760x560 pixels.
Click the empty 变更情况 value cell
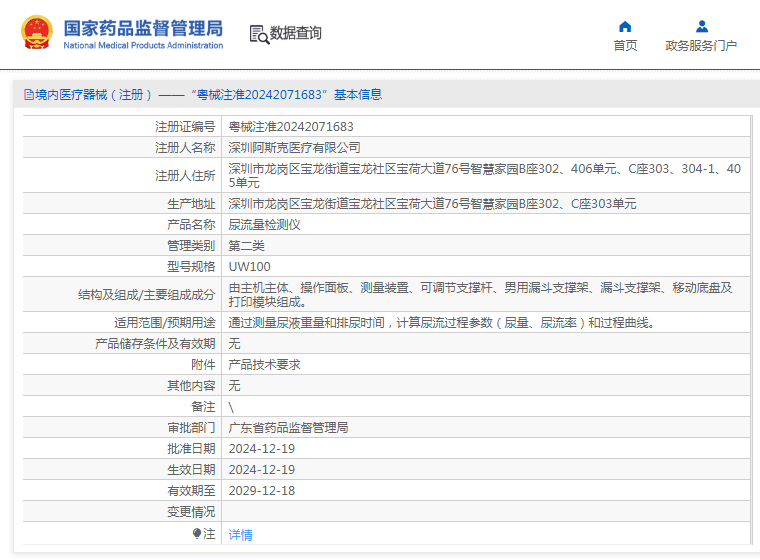(x=486, y=512)
